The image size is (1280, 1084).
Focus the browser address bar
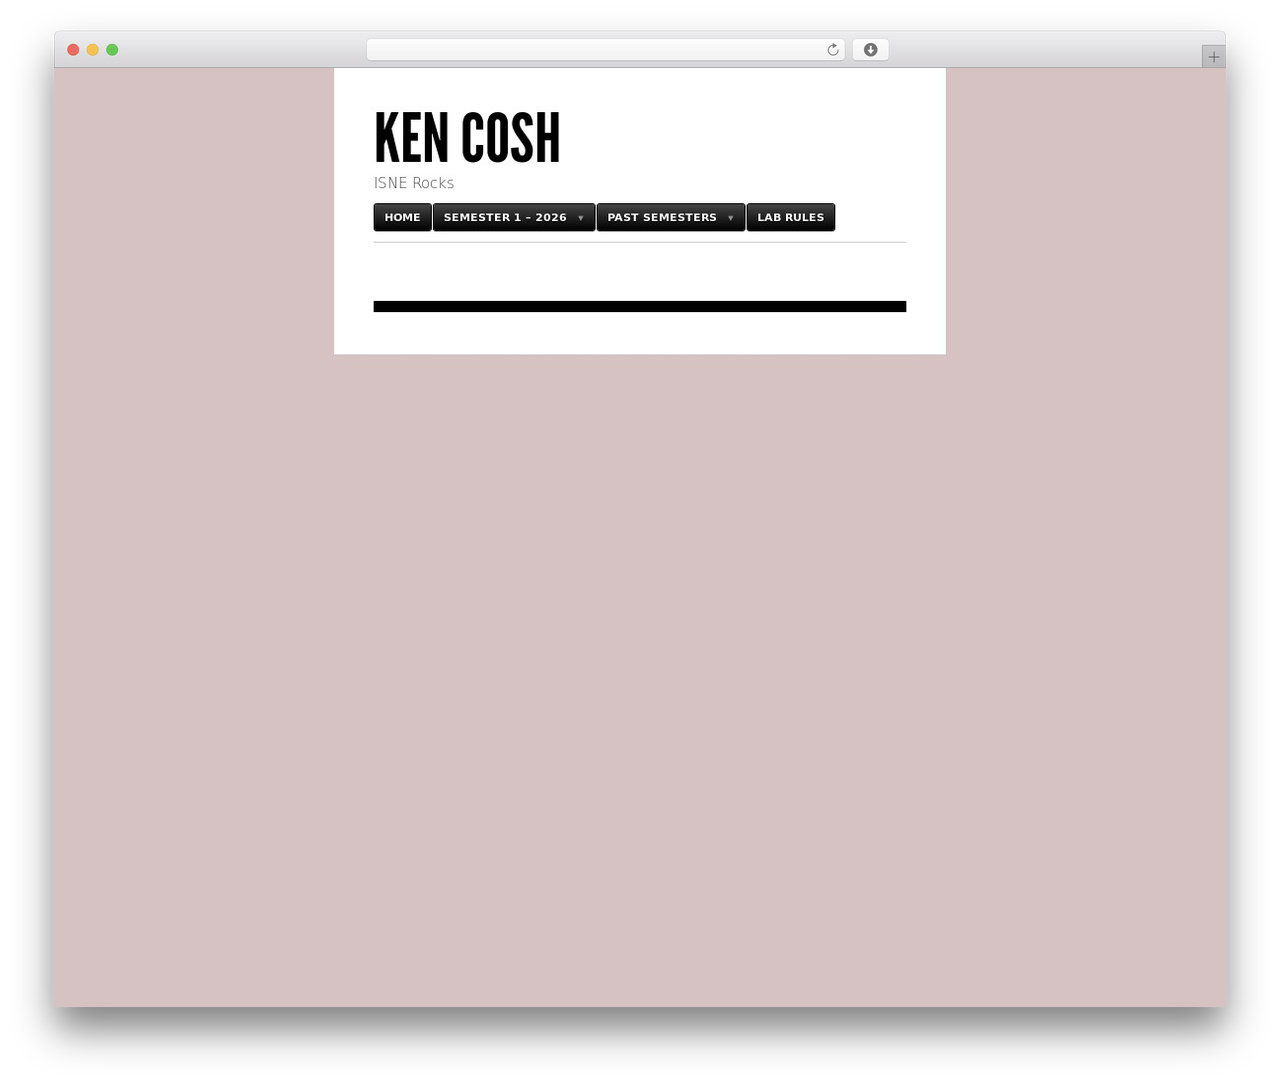coord(605,50)
